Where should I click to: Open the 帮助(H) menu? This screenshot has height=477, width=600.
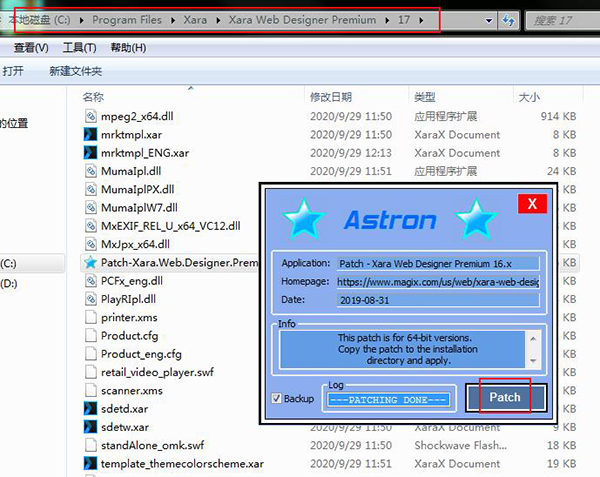coord(128,48)
